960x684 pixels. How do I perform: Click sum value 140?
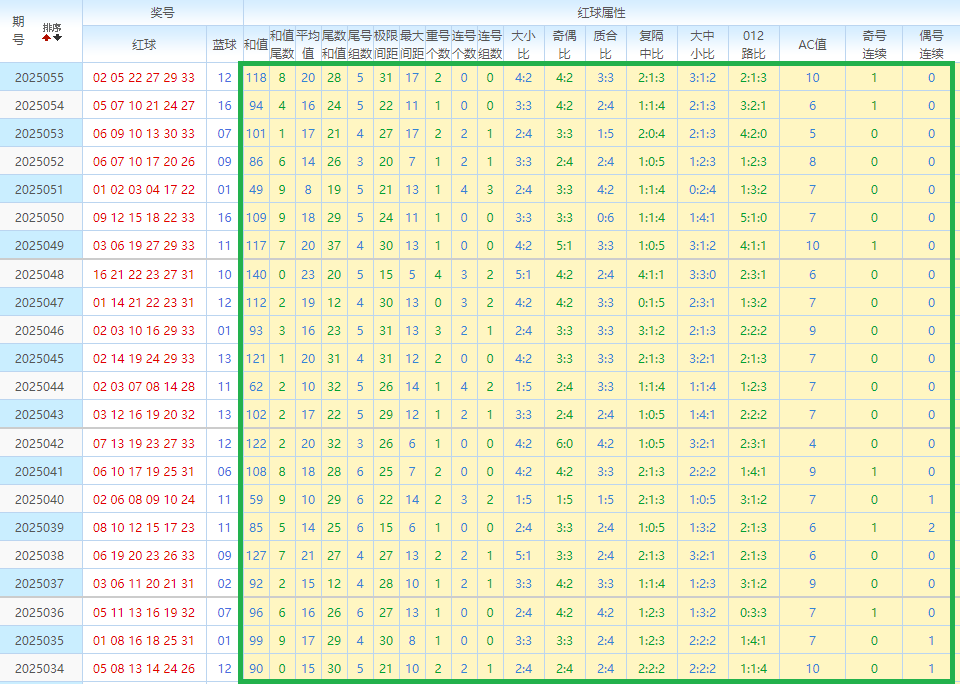coord(256,274)
